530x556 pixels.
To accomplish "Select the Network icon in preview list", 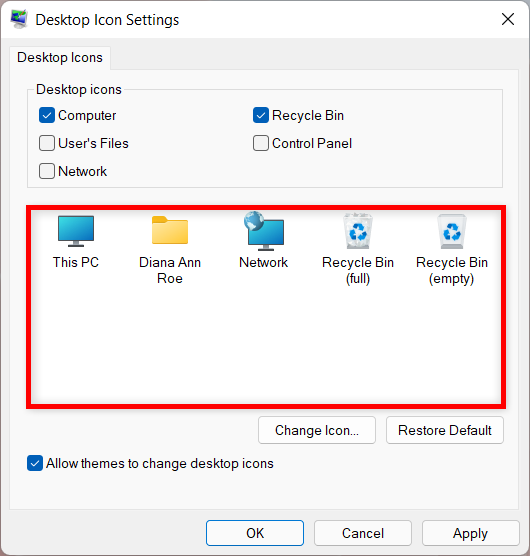I will click(x=264, y=231).
